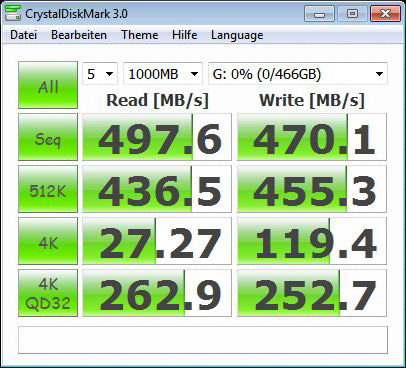Open the test count dropdown showing 5
The height and width of the screenshot is (368, 406).
[100, 74]
